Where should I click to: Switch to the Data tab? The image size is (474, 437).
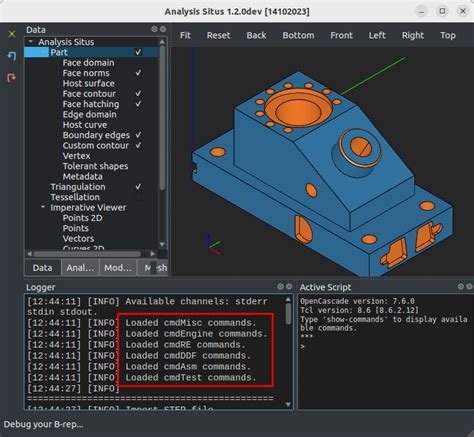point(43,268)
